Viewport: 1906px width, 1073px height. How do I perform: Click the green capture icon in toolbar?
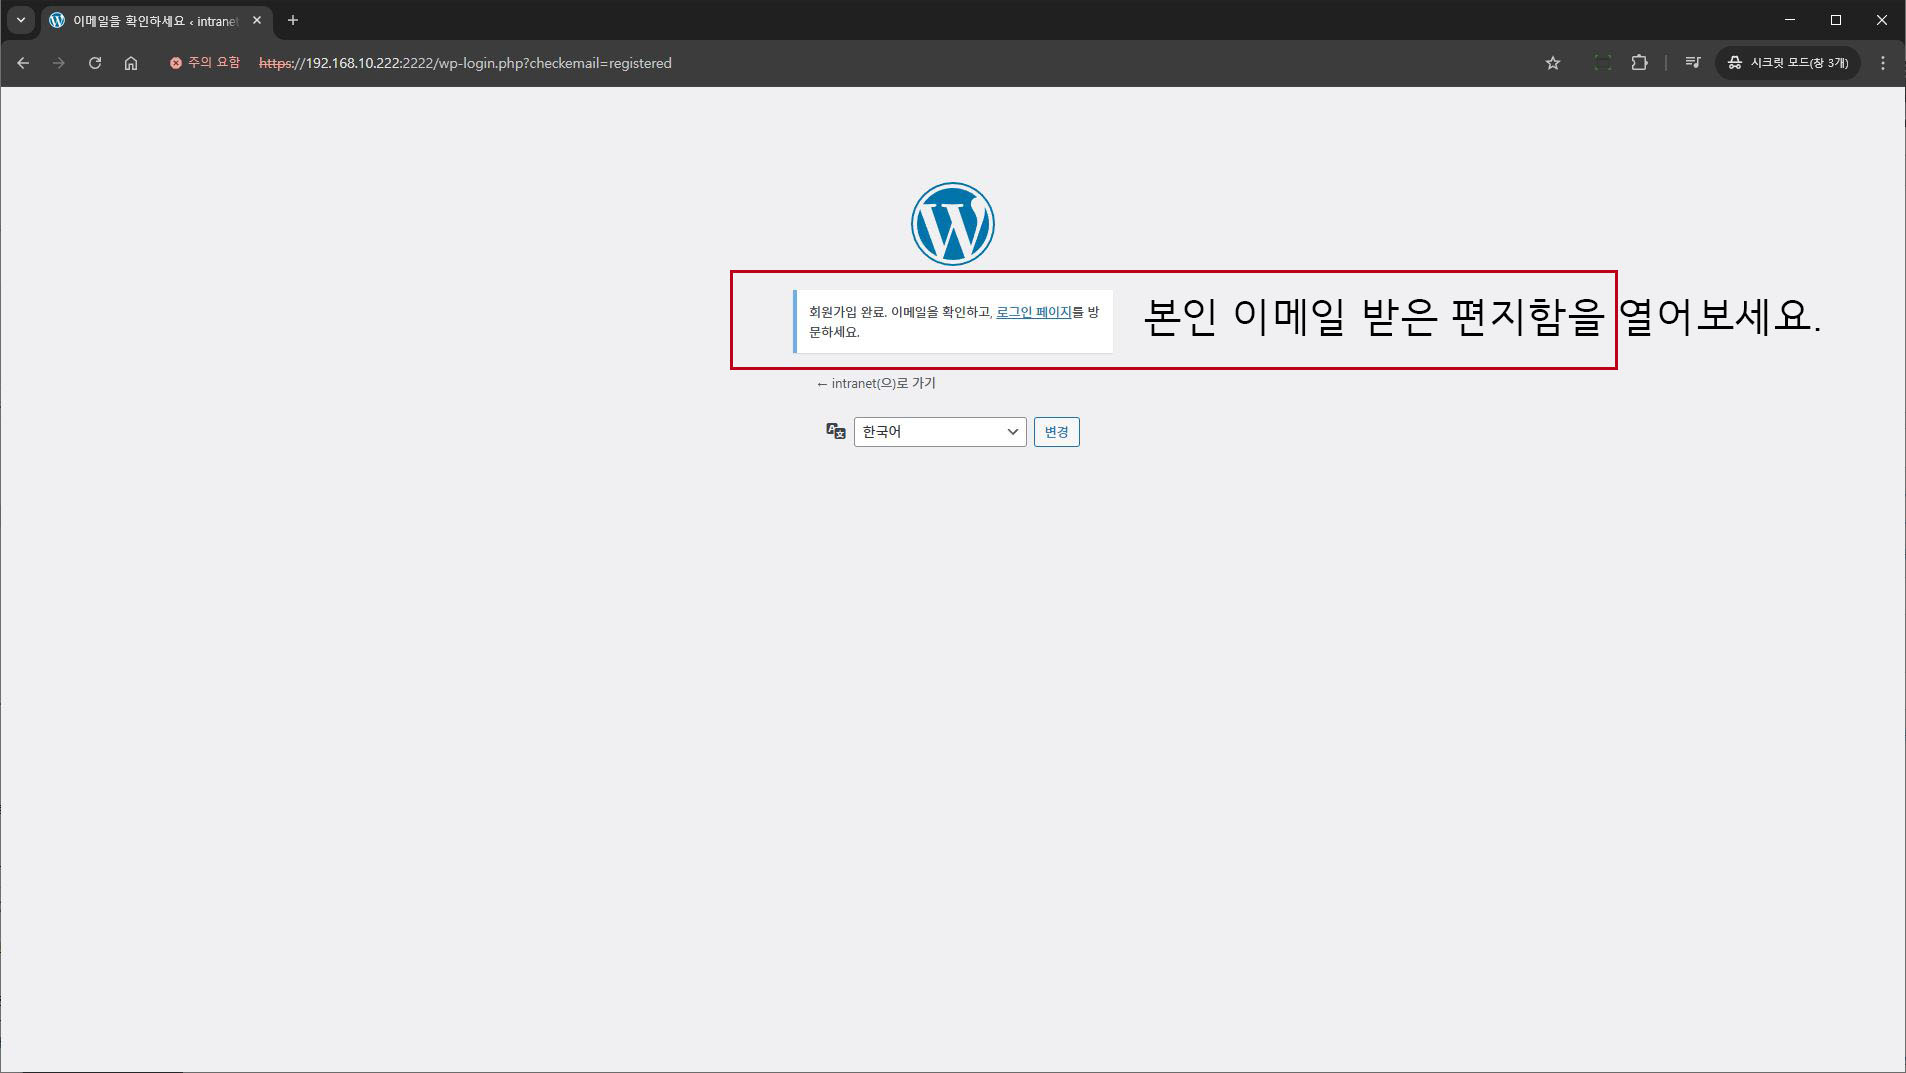pyautogui.click(x=1602, y=63)
